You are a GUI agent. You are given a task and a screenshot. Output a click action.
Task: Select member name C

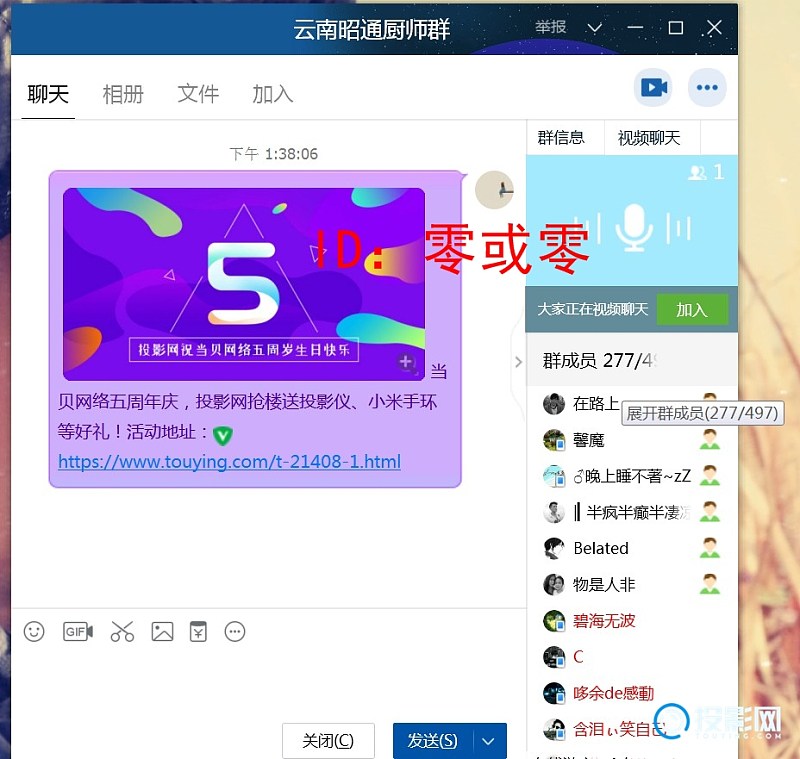[578, 657]
